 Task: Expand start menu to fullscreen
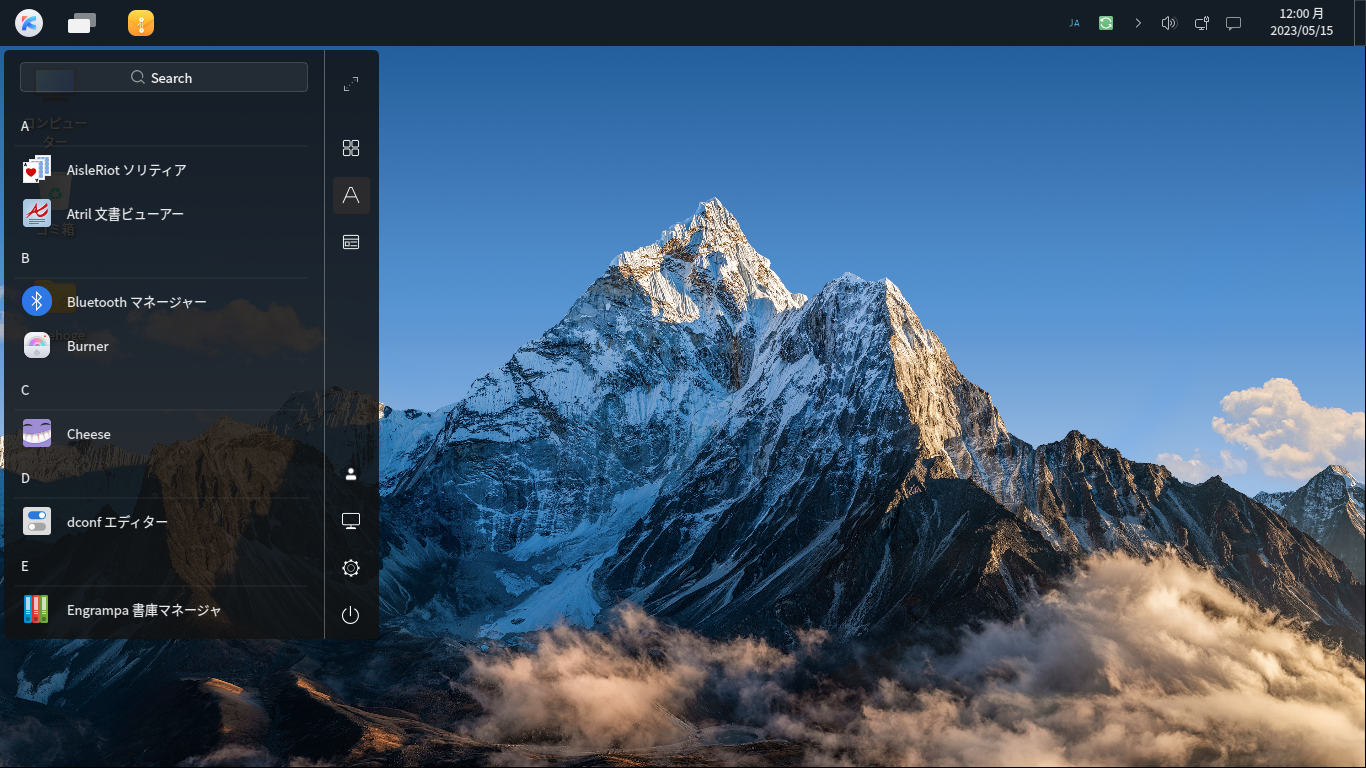pos(351,85)
